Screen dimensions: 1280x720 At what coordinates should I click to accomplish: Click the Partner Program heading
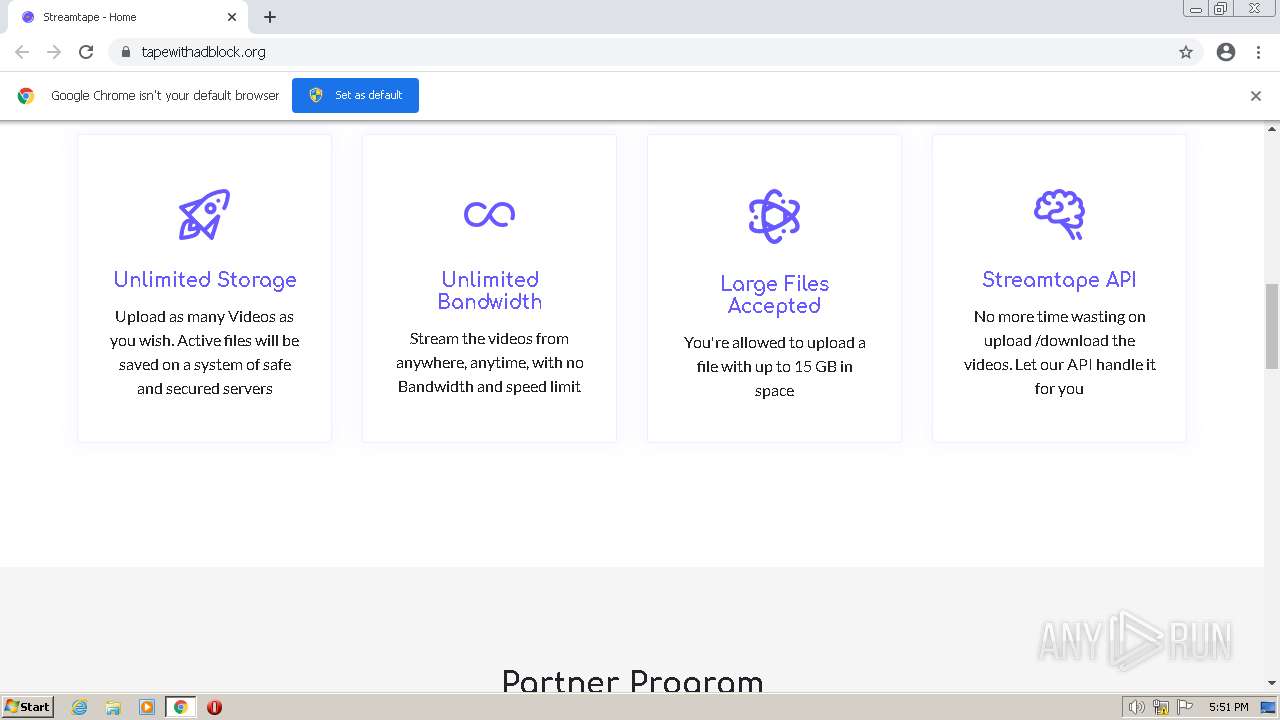pyautogui.click(x=632, y=681)
